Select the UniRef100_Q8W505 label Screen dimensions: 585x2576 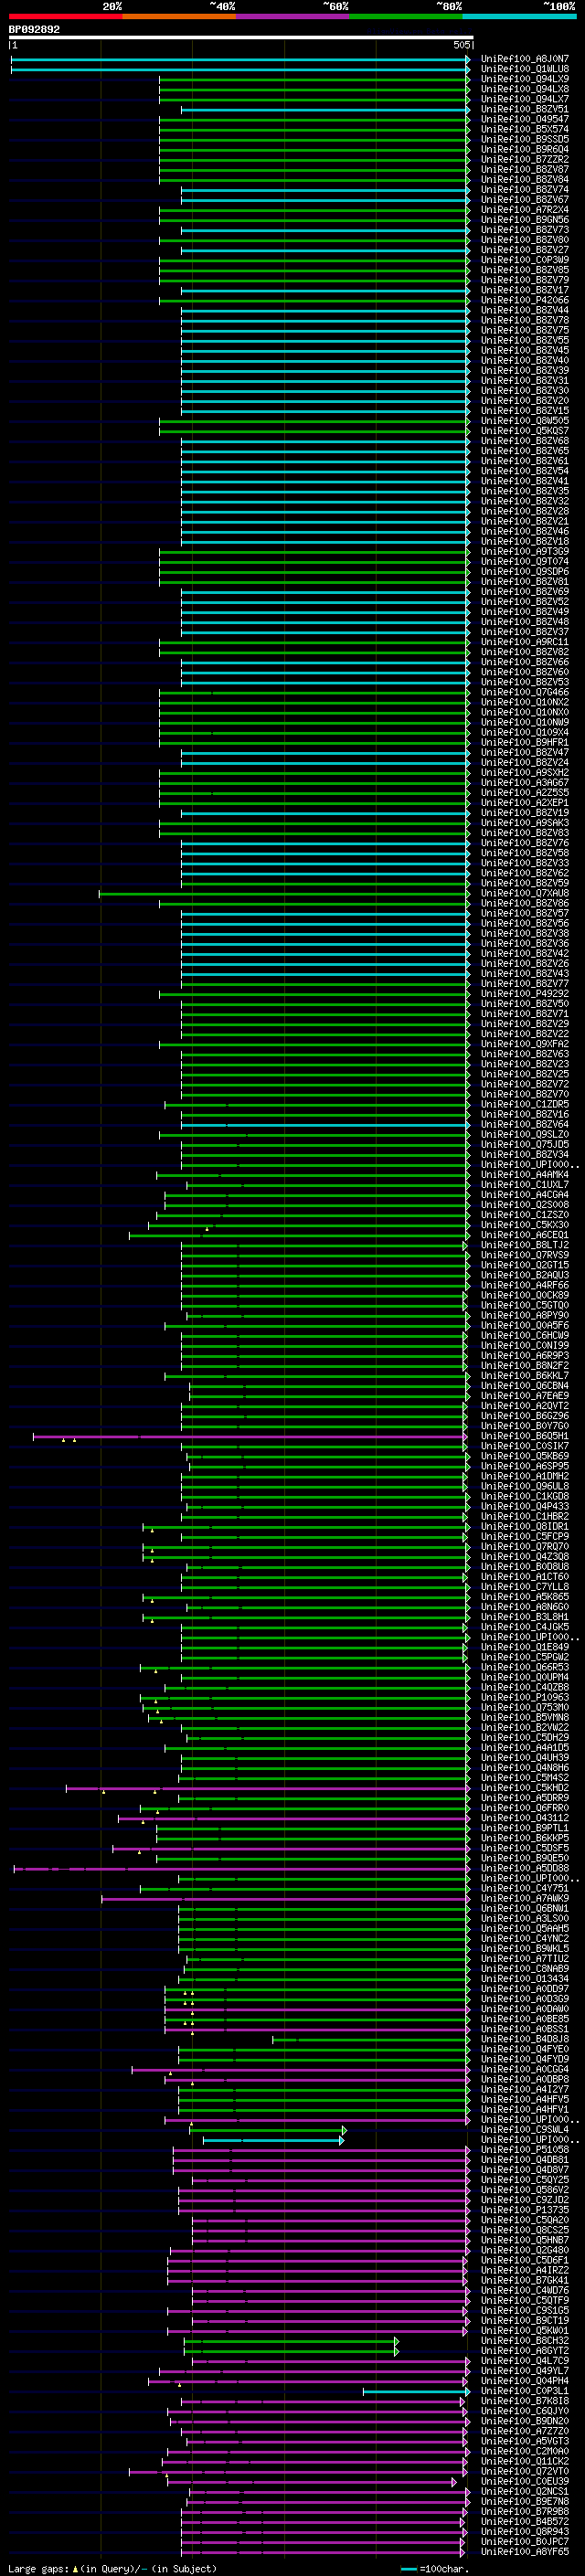525,421
